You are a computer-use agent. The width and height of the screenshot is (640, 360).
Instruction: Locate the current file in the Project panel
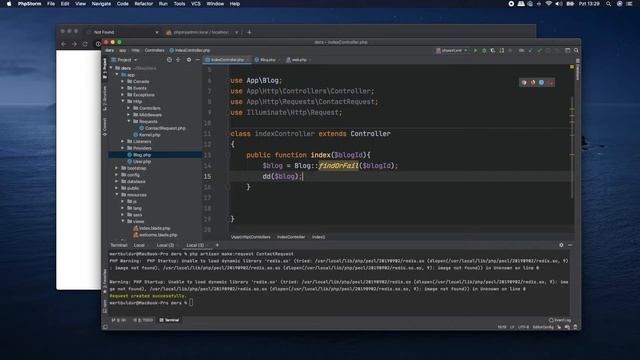169,60
